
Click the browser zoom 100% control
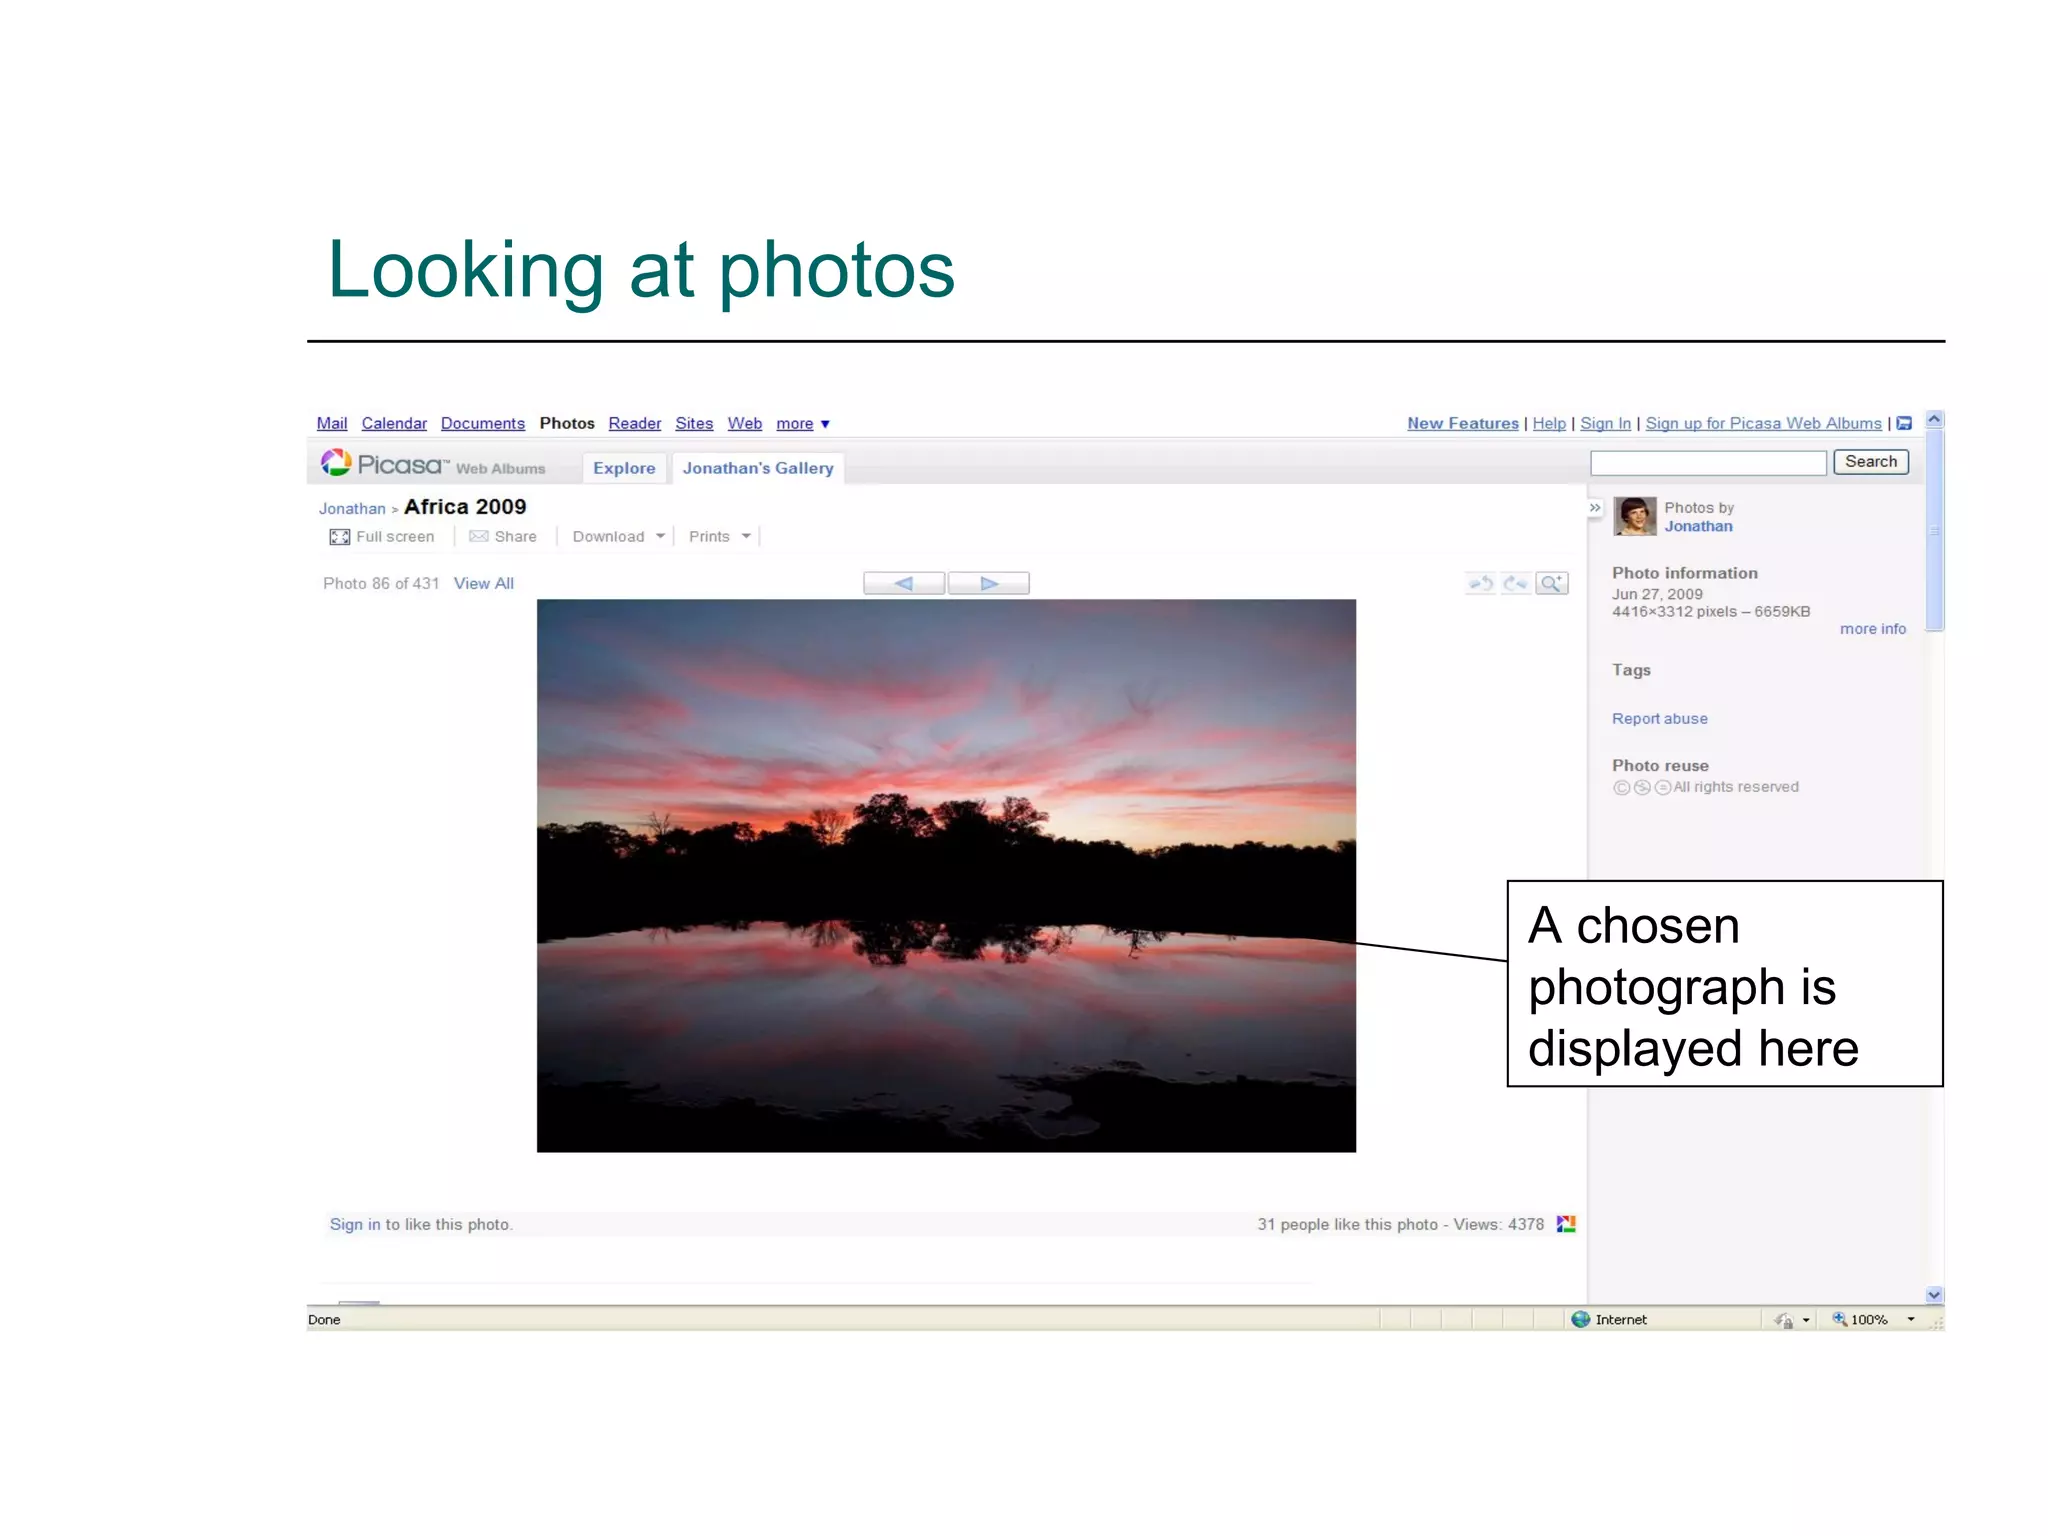[x=1867, y=1320]
